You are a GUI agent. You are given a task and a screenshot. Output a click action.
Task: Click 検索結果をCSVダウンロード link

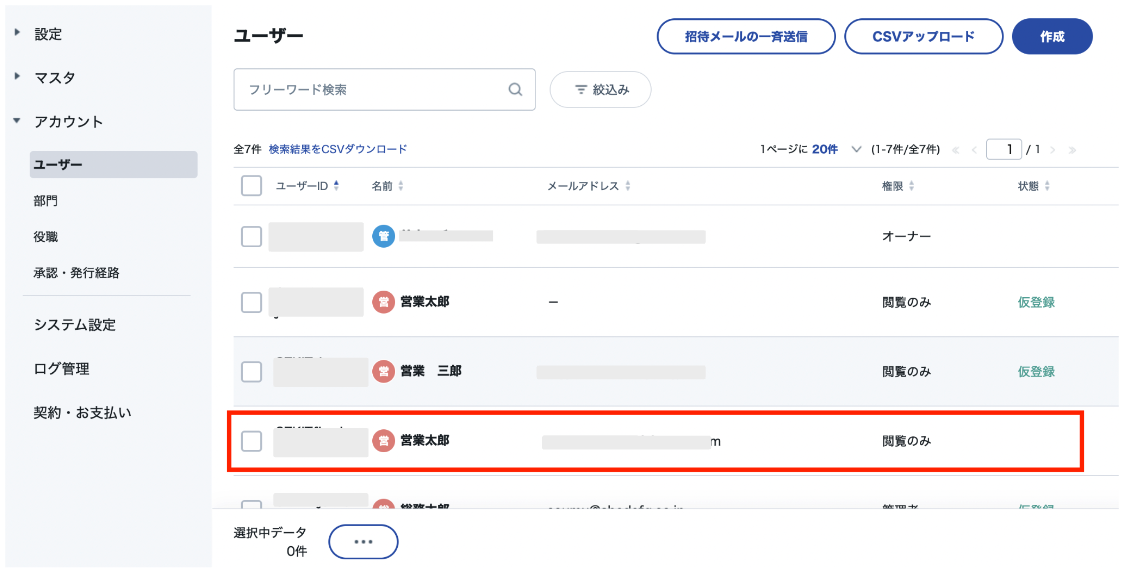pos(338,149)
